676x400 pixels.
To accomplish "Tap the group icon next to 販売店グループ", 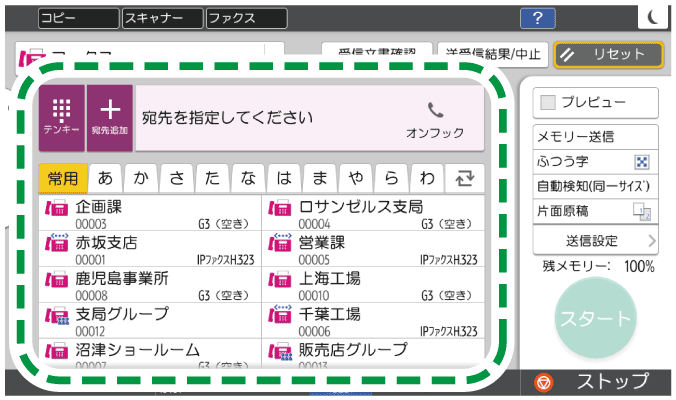I will pyautogui.click(x=280, y=351).
